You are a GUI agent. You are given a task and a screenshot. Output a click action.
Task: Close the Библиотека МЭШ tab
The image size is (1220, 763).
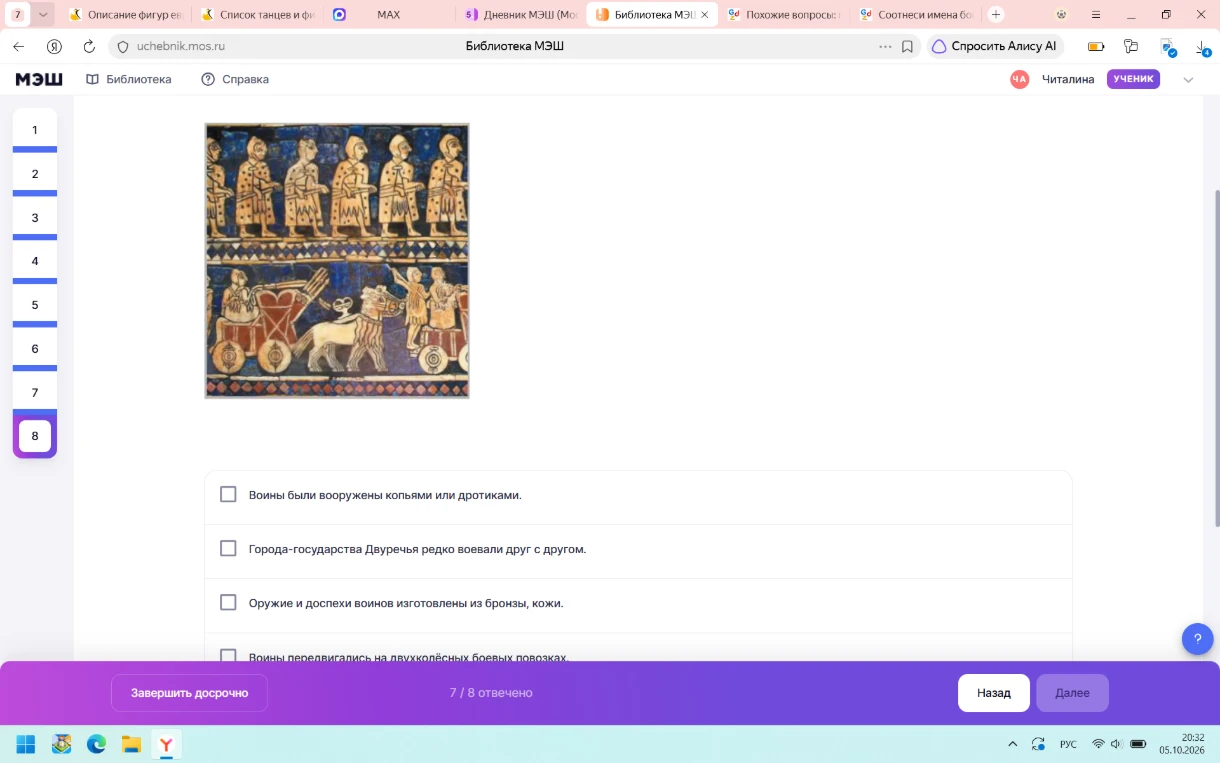point(705,15)
